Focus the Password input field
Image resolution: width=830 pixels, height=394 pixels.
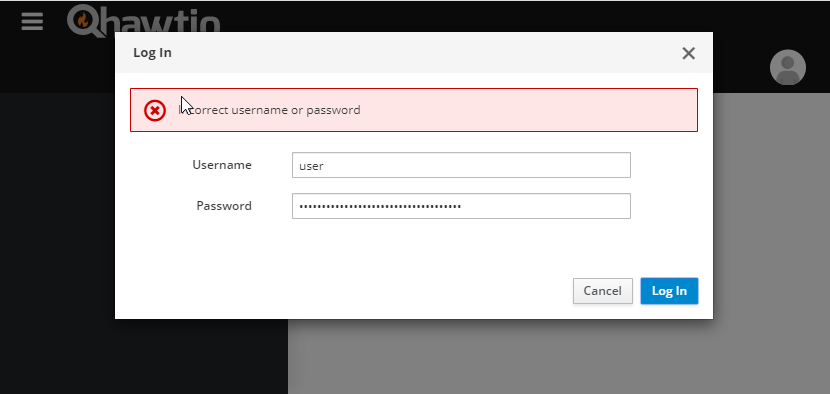461,206
